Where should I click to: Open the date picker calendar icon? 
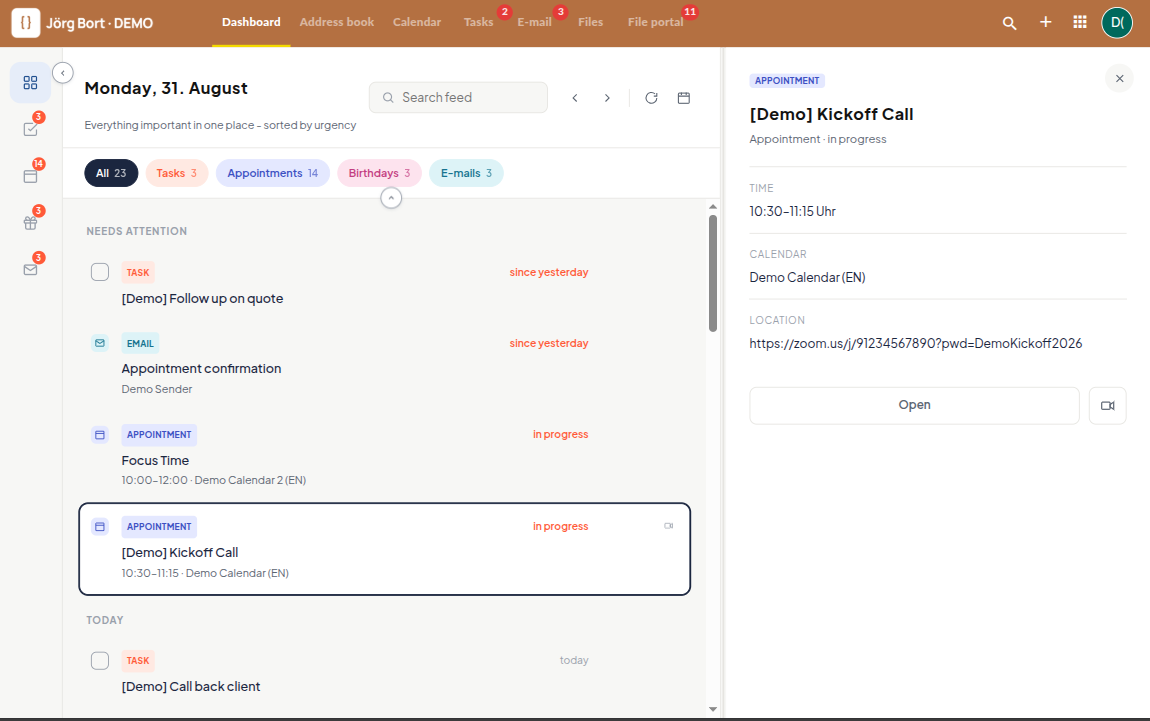tap(684, 98)
